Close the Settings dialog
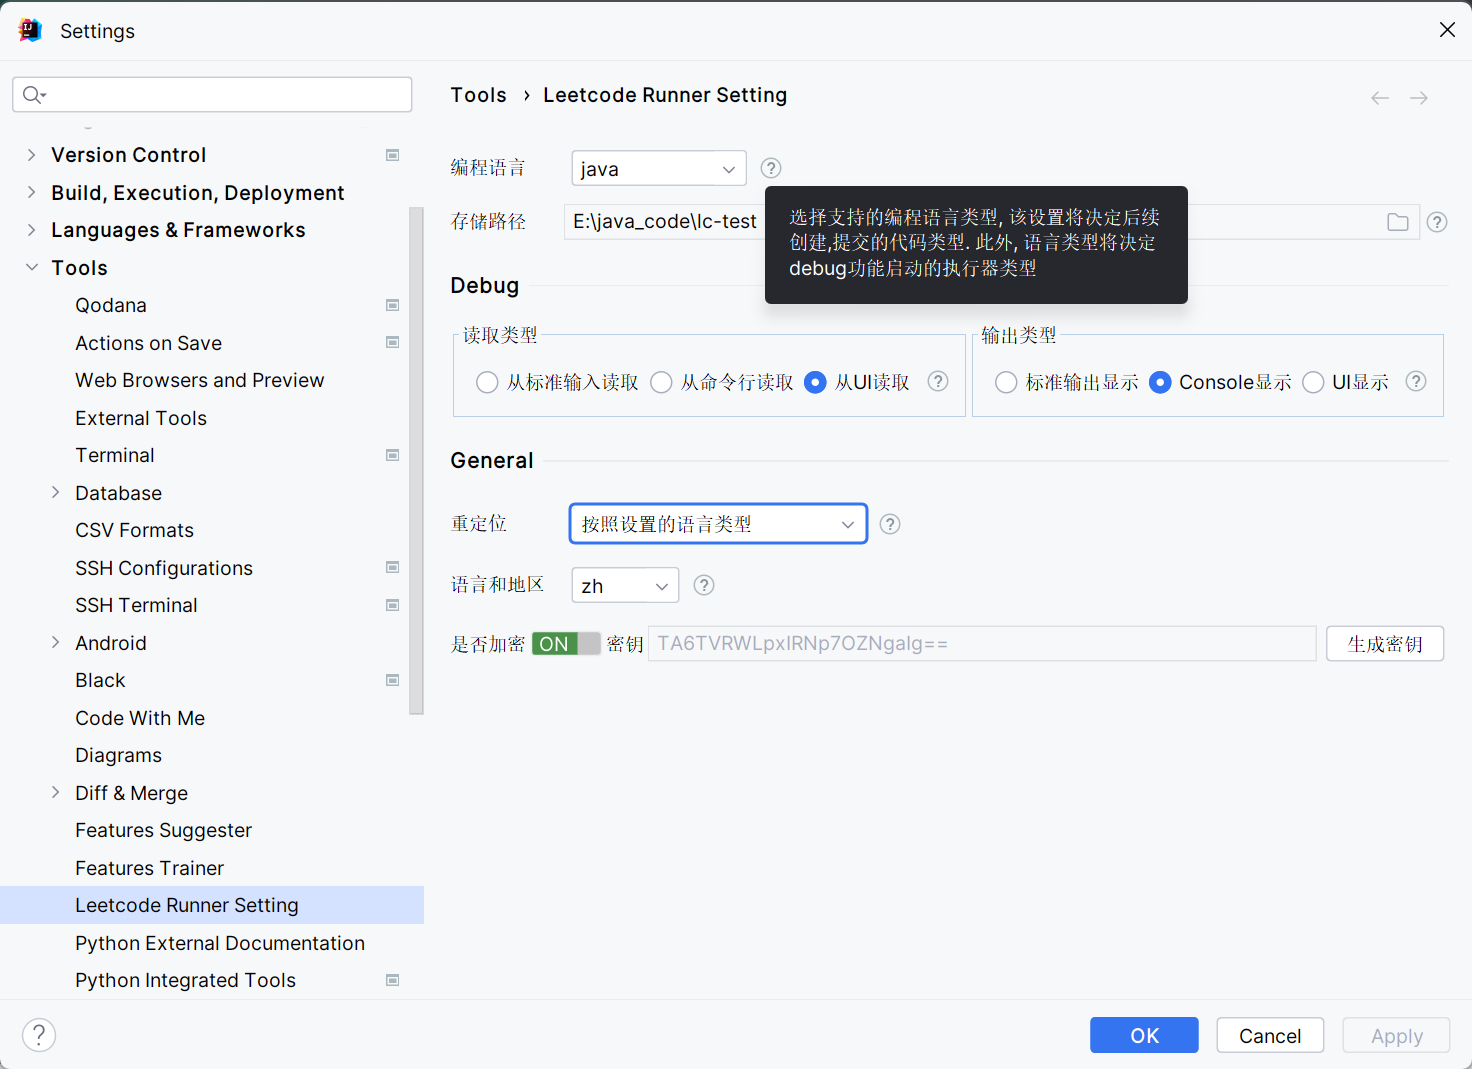Screen dimensions: 1472x1069 1447,30
